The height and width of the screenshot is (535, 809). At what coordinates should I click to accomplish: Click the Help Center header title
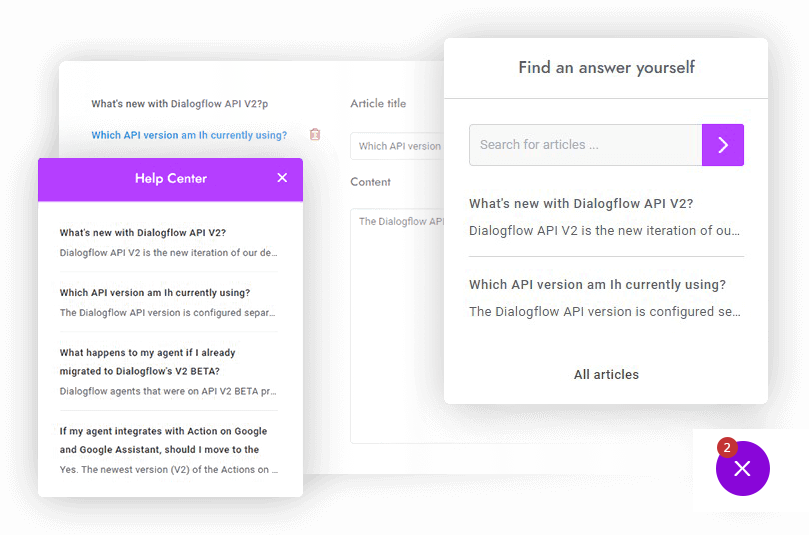coord(171,179)
